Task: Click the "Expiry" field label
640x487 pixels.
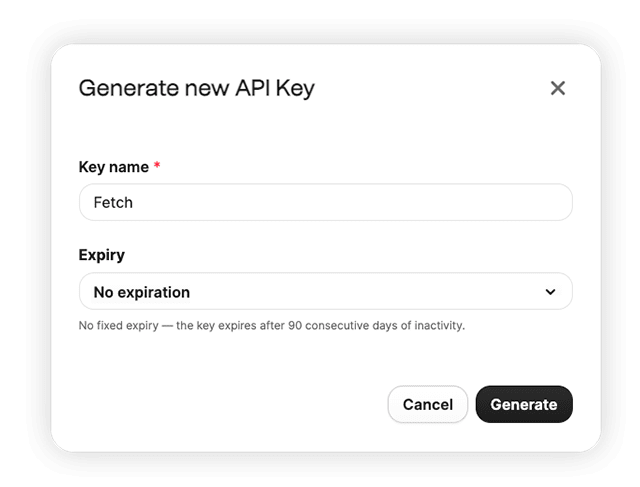Action: pyautogui.click(x=102, y=255)
